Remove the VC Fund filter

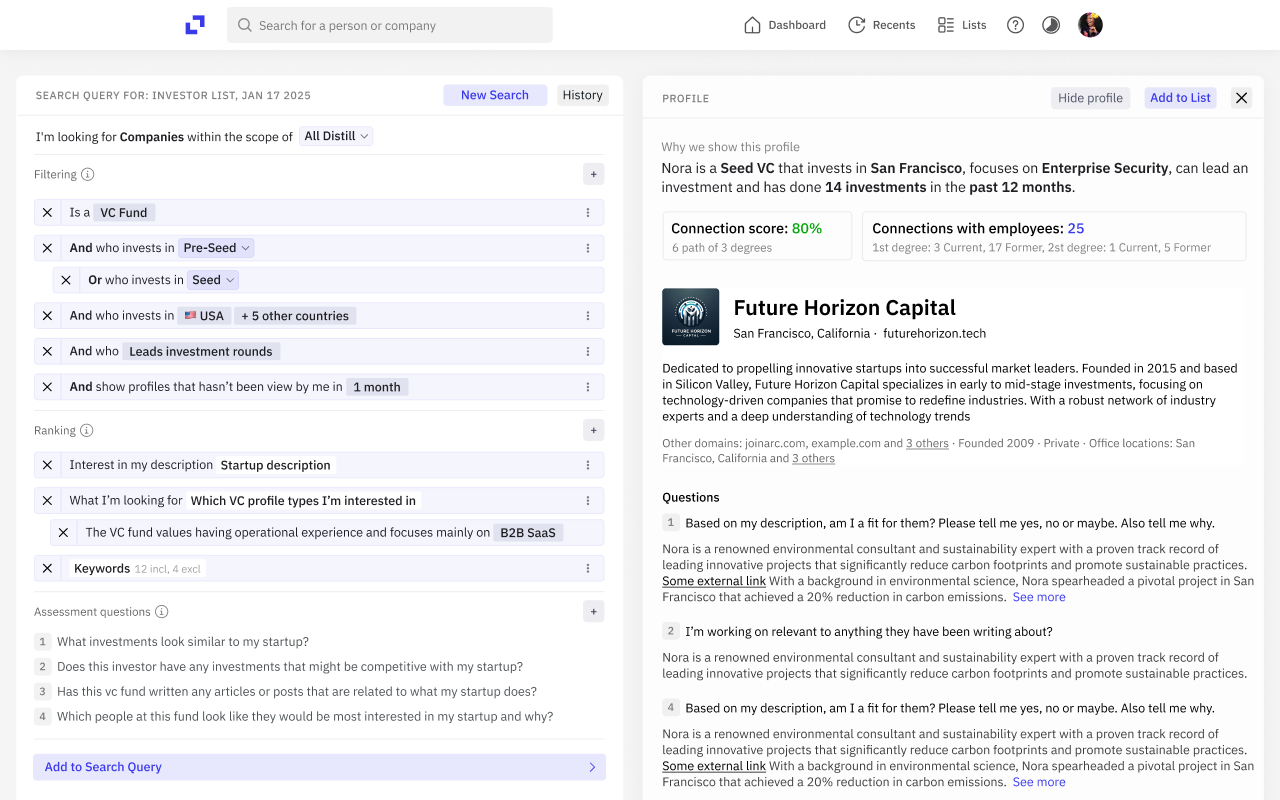pyautogui.click(x=47, y=212)
